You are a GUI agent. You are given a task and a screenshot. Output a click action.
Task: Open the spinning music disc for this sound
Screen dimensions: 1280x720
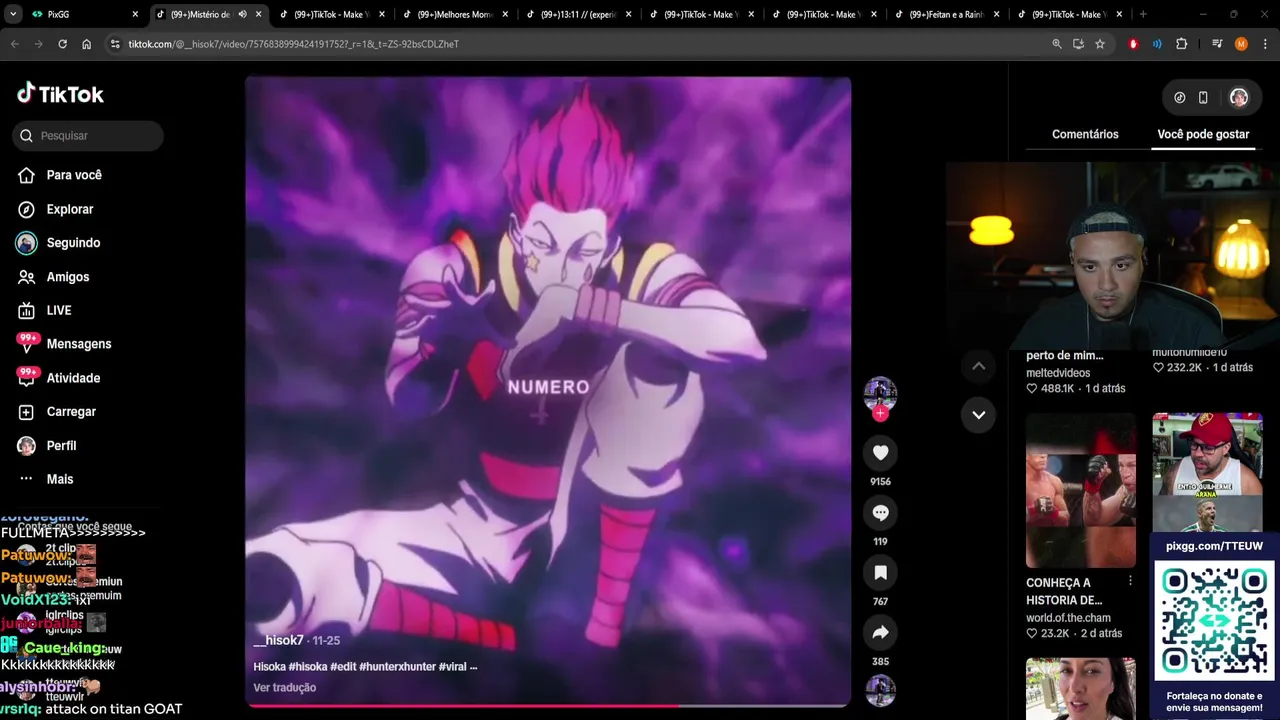coord(880,690)
